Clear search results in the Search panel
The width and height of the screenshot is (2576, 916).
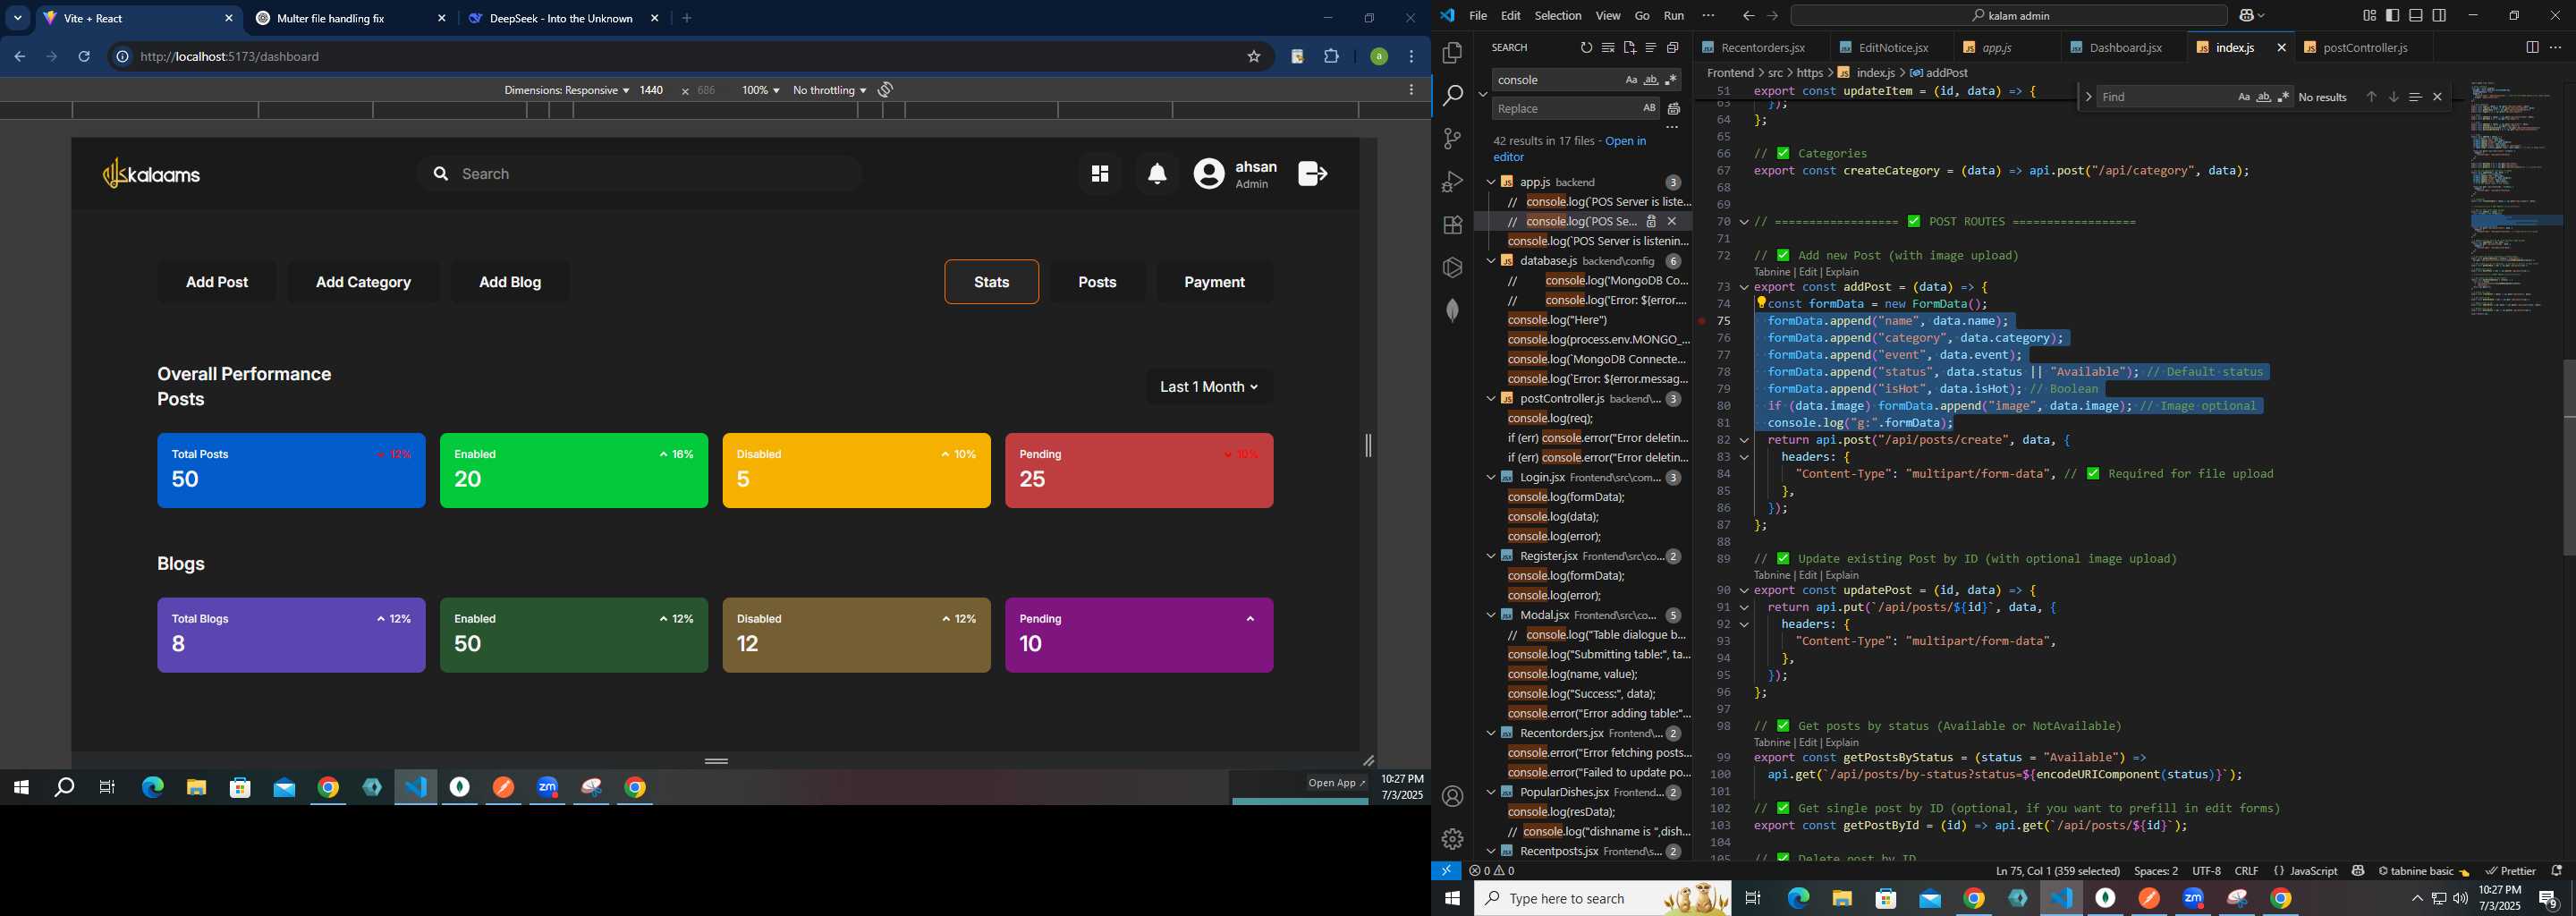pos(1608,48)
